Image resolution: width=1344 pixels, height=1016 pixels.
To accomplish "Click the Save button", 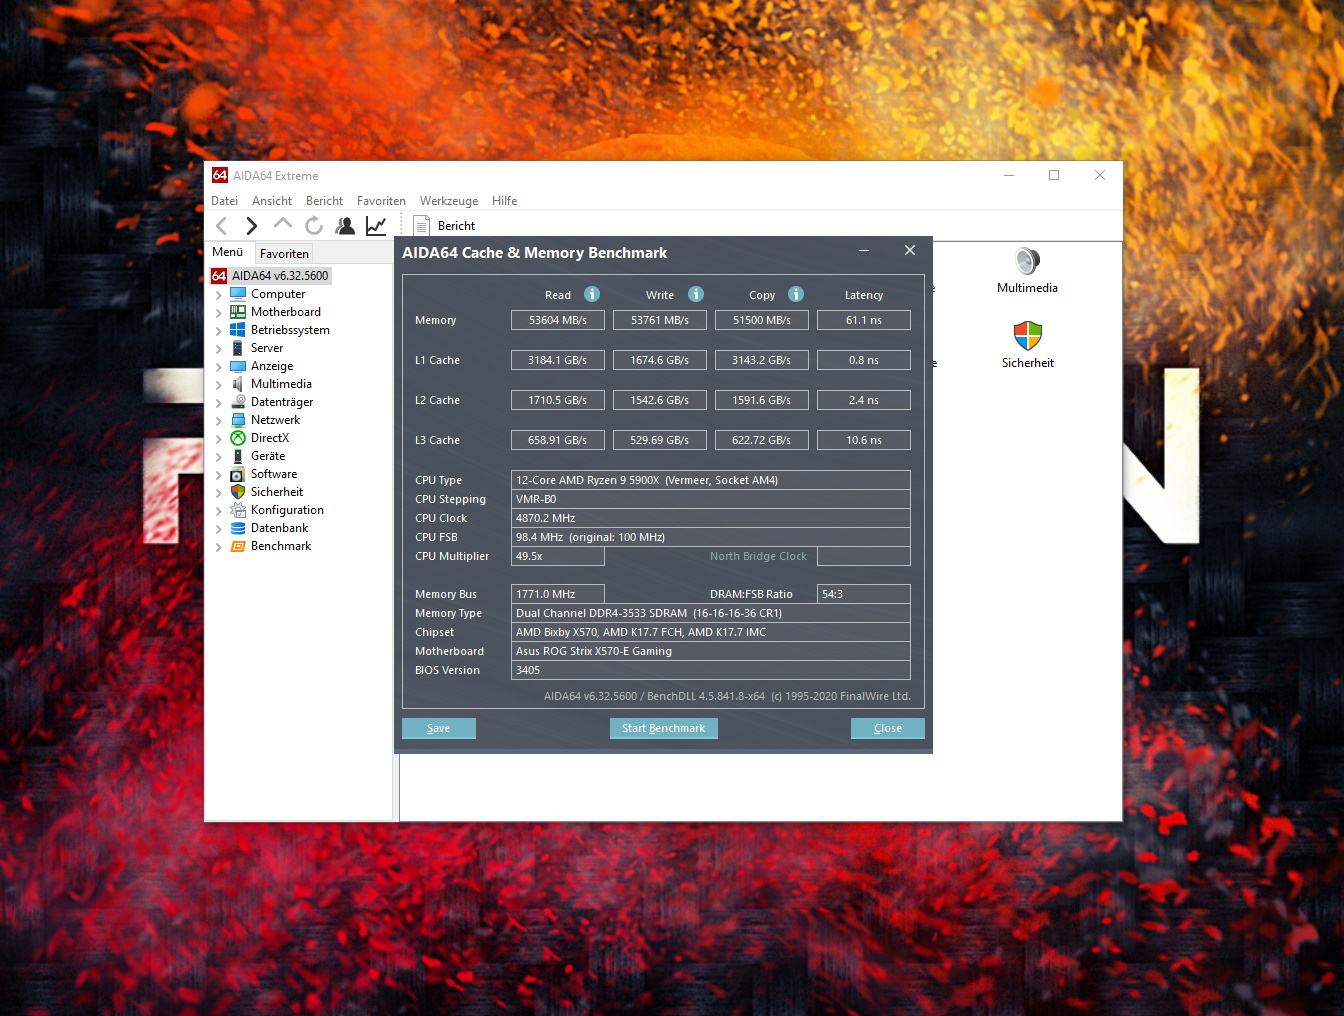I will [439, 728].
